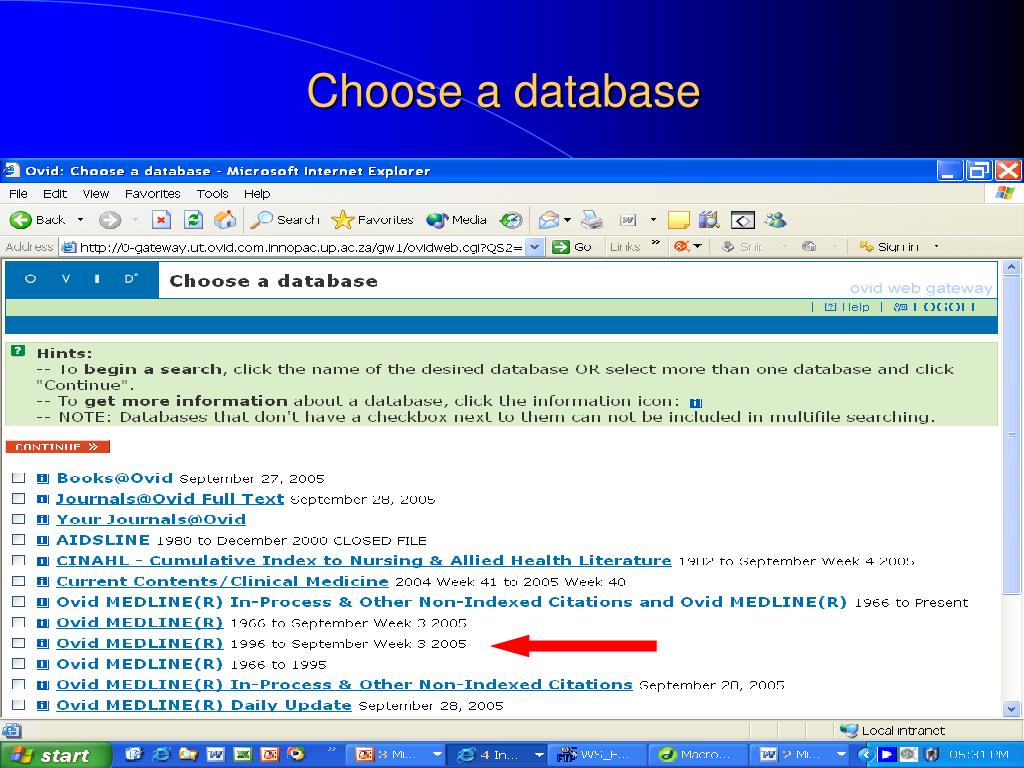Click the red Continue button
The width and height of the screenshot is (1024, 768).
(x=57, y=447)
